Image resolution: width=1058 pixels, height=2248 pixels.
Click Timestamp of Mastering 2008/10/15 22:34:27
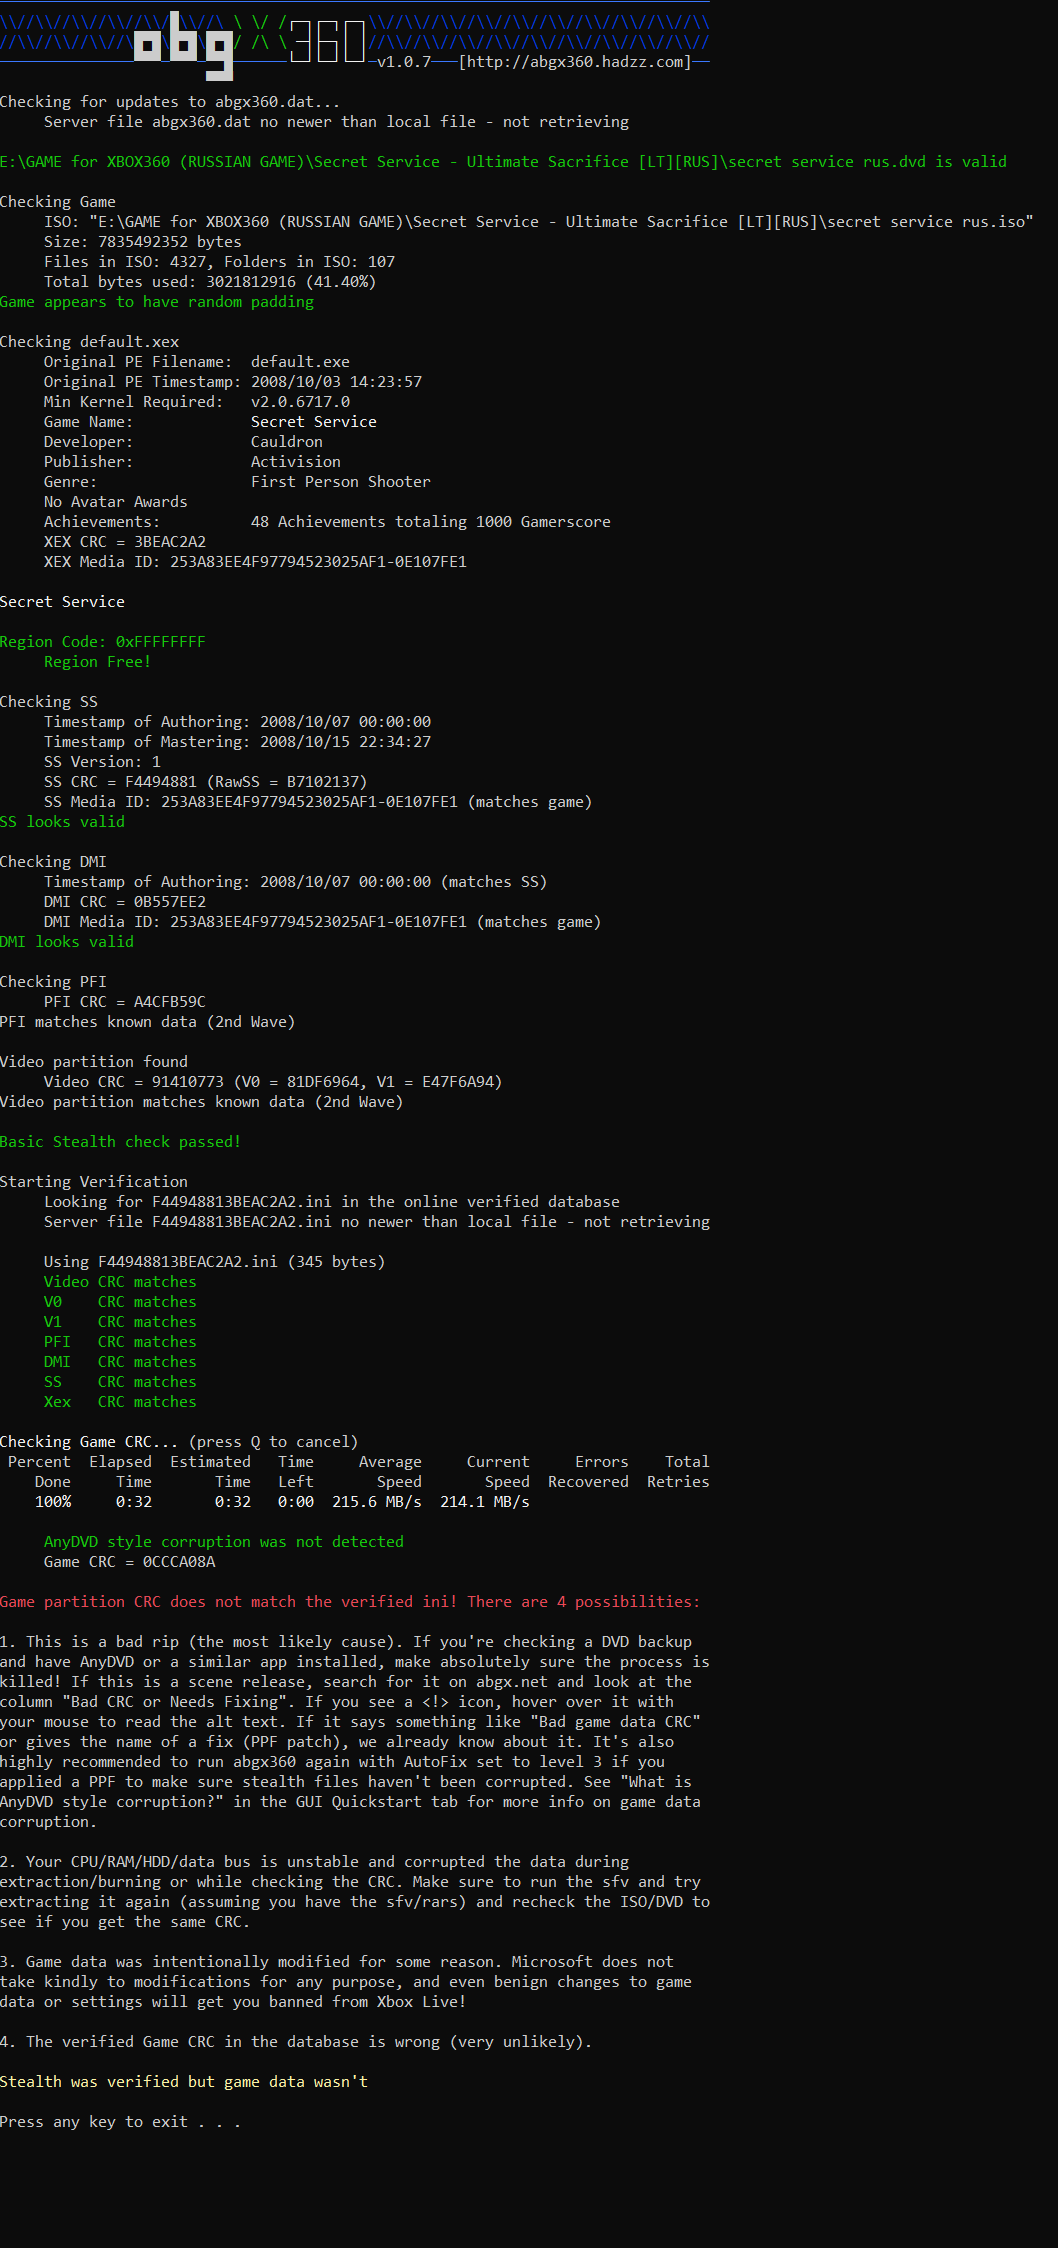tap(238, 742)
